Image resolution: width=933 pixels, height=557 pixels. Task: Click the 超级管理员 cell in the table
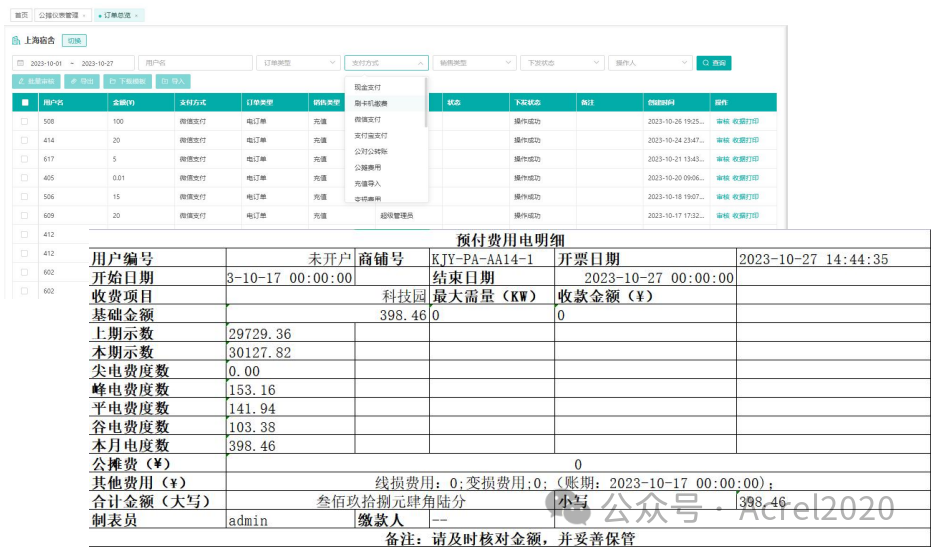(x=397, y=215)
